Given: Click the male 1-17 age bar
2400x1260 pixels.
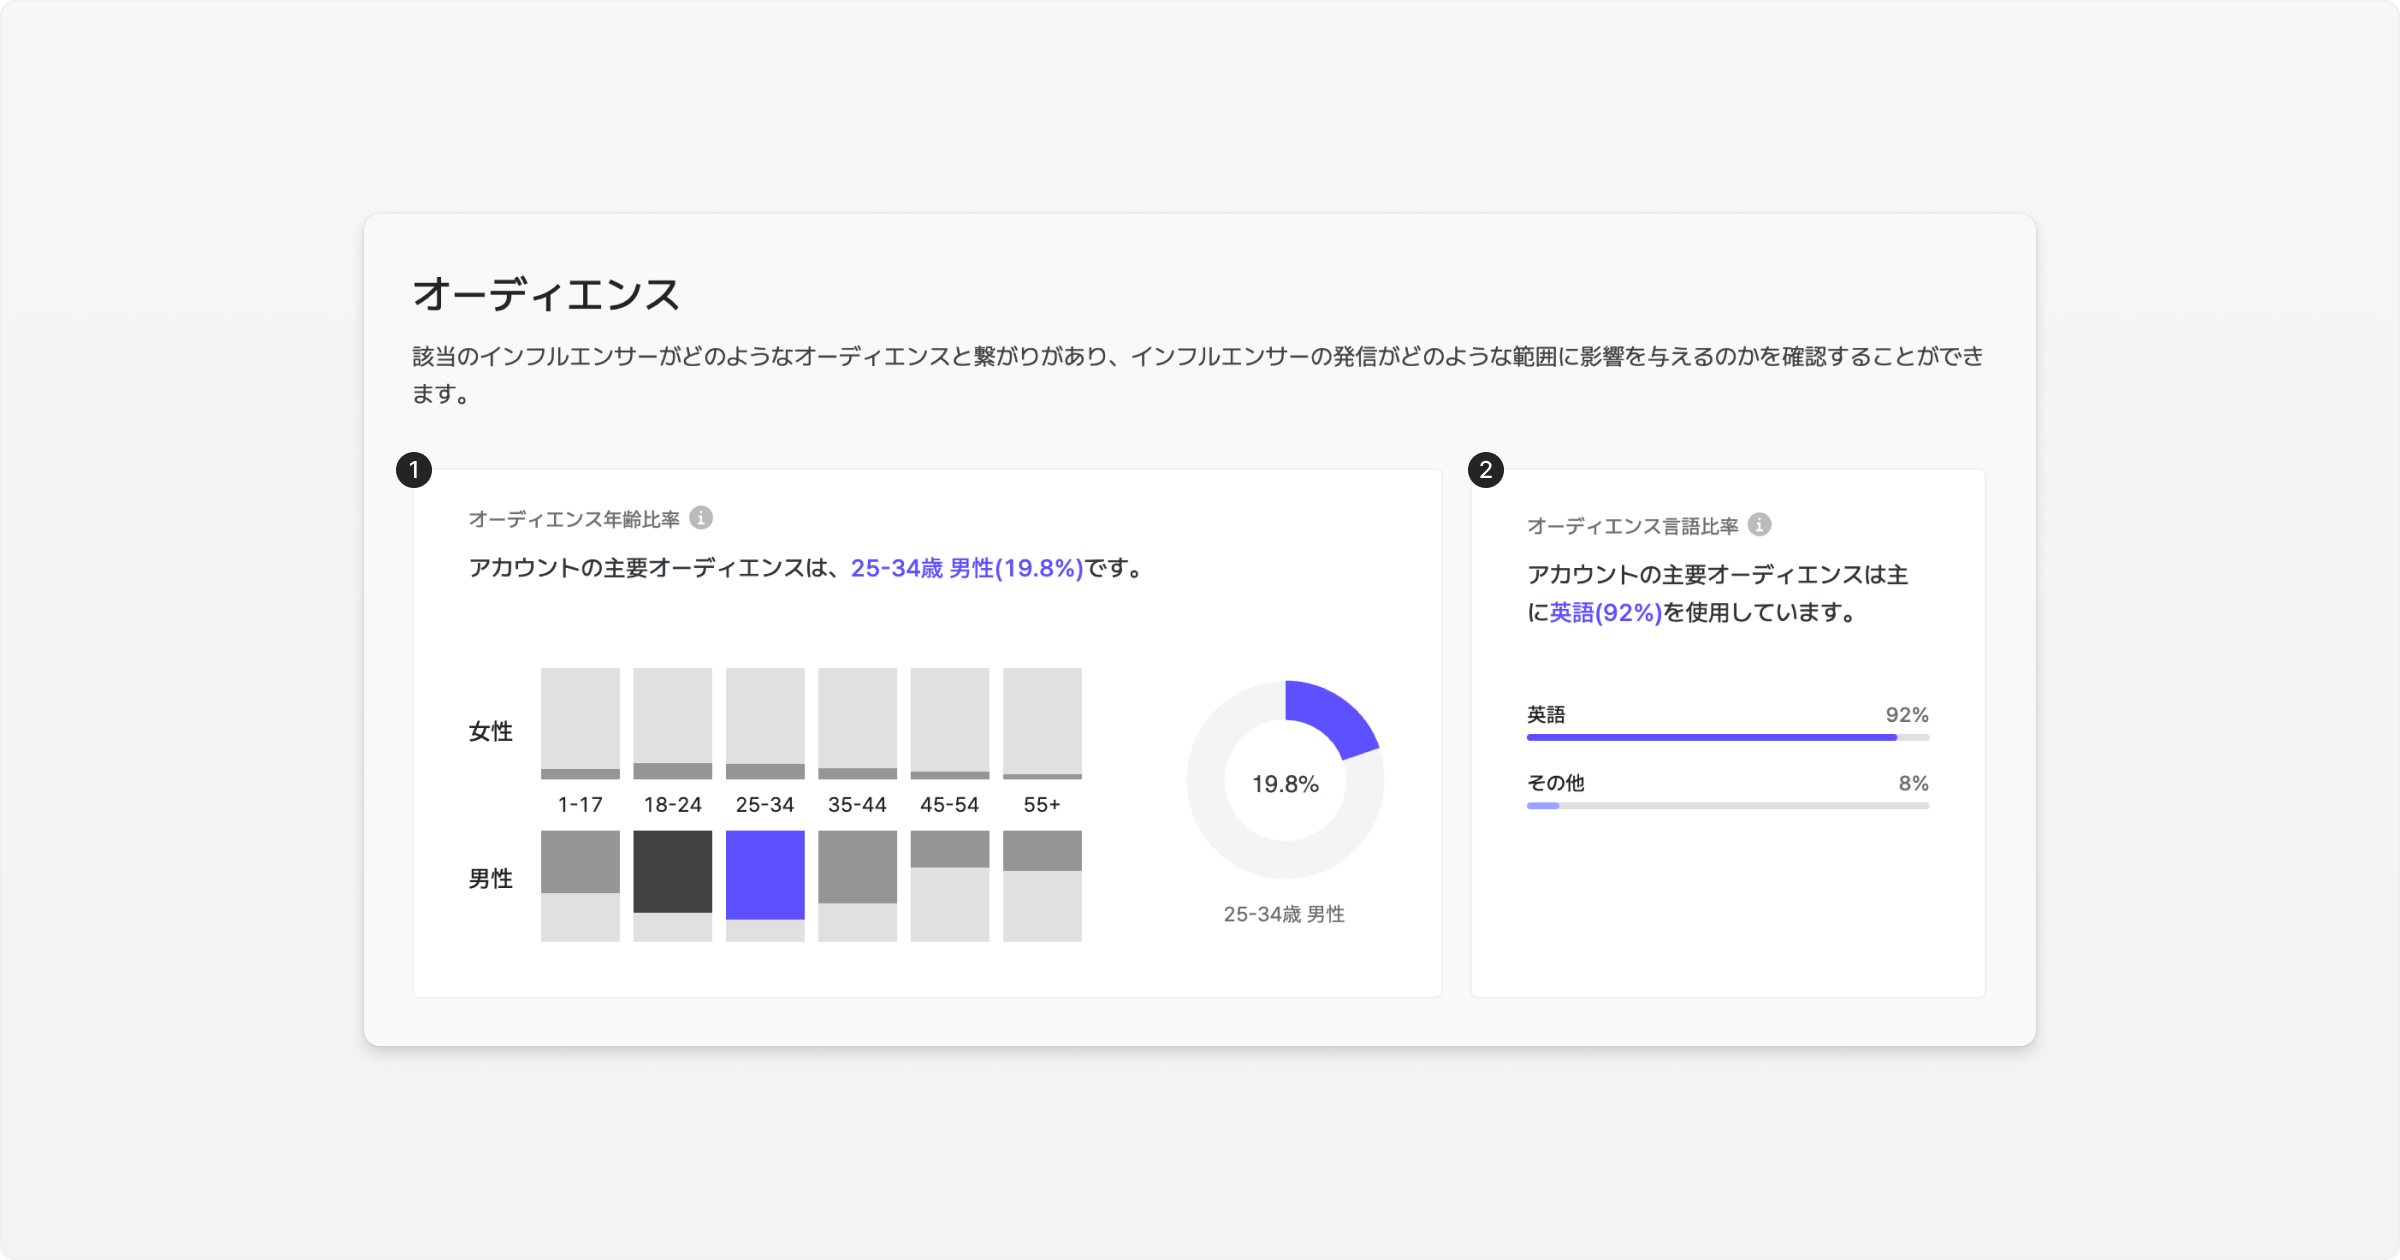Looking at the screenshot, I should pos(580,862).
